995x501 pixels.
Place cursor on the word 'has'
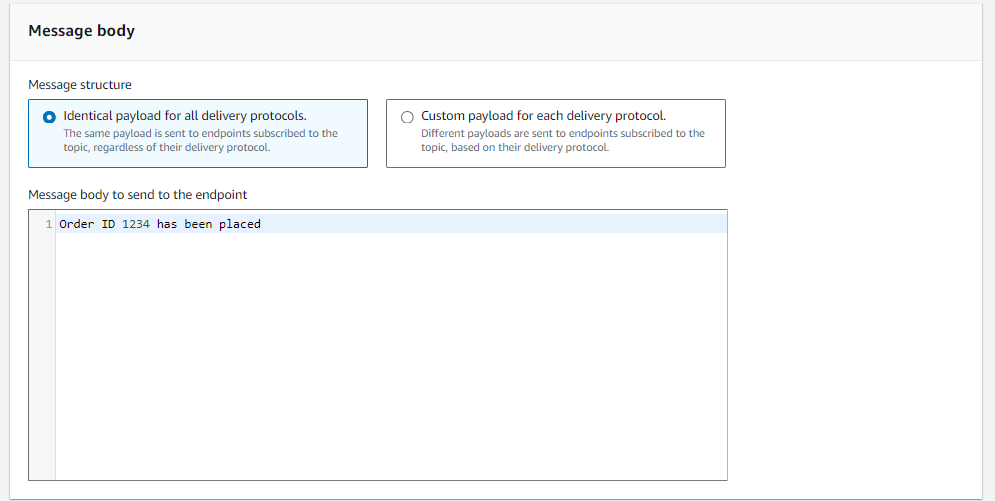coord(166,224)
